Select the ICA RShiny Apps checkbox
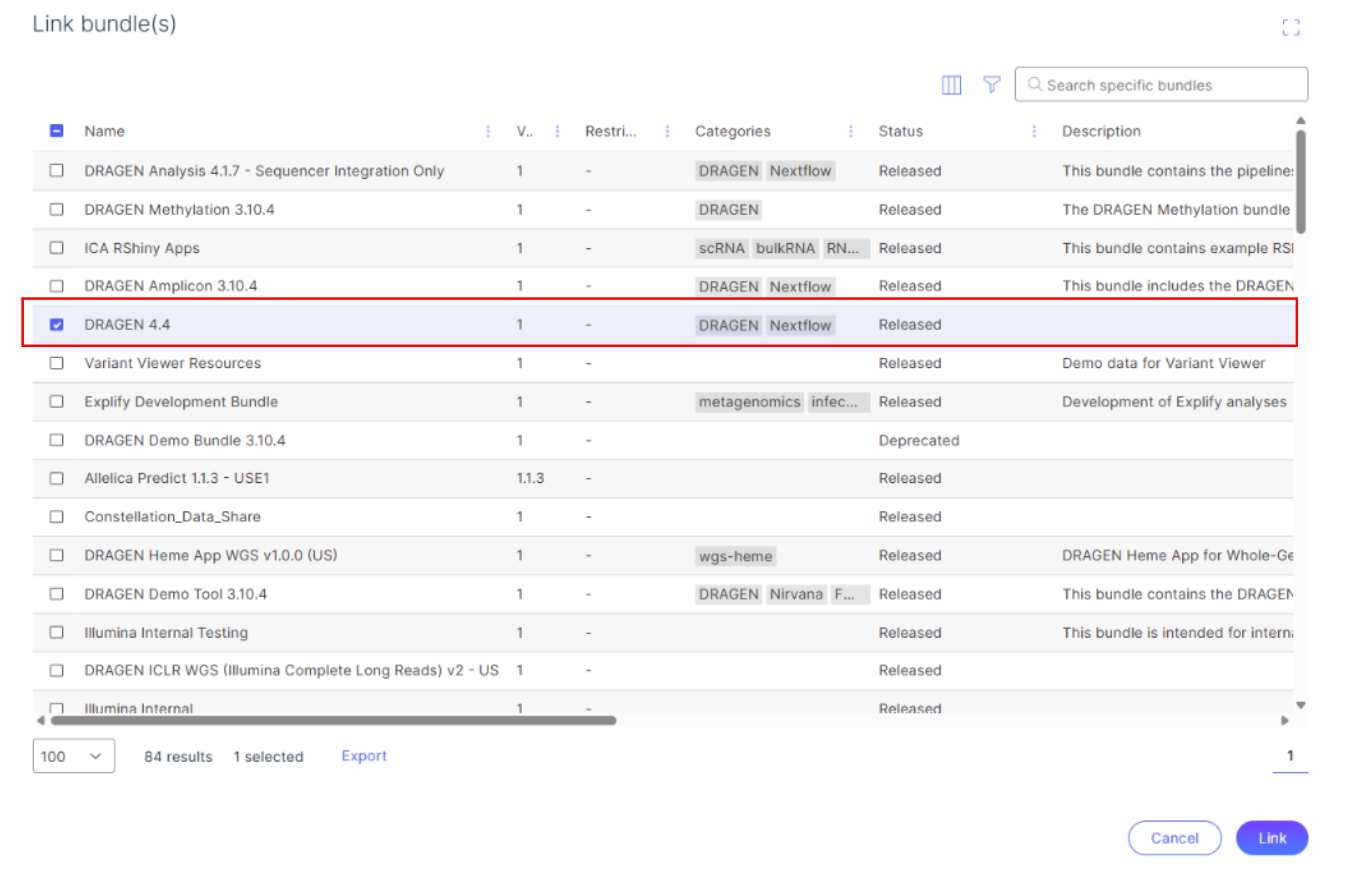Viewport: 1365px width, 877px height. (x=57, y=248)
